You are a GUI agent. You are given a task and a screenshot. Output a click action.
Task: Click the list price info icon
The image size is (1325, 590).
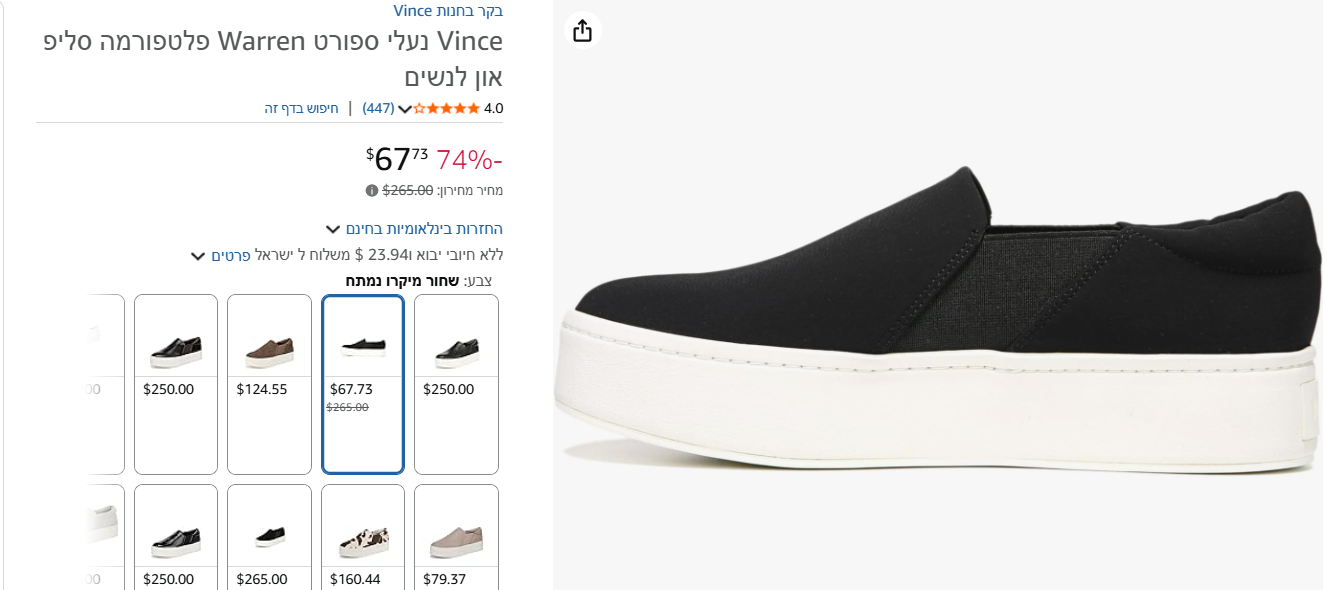[372, 190]
